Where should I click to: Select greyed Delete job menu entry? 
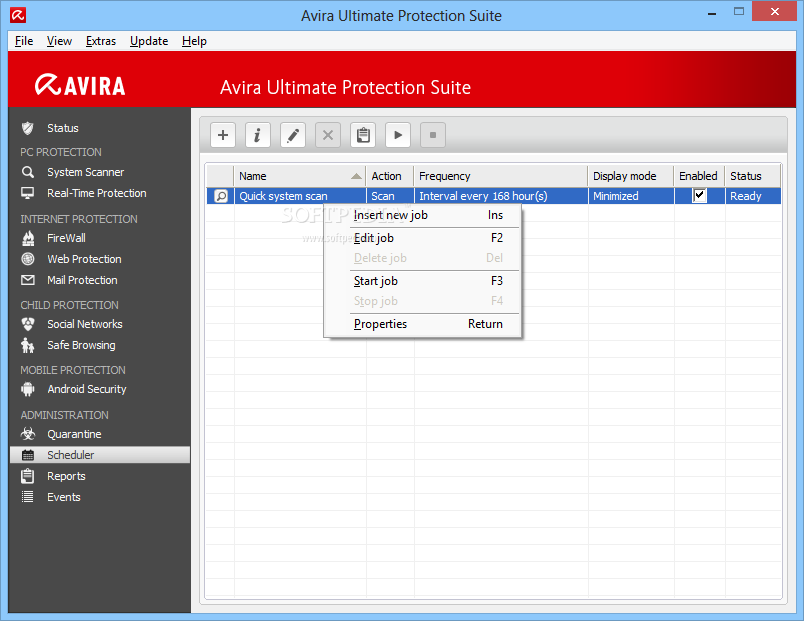click(x=423, y=258)
